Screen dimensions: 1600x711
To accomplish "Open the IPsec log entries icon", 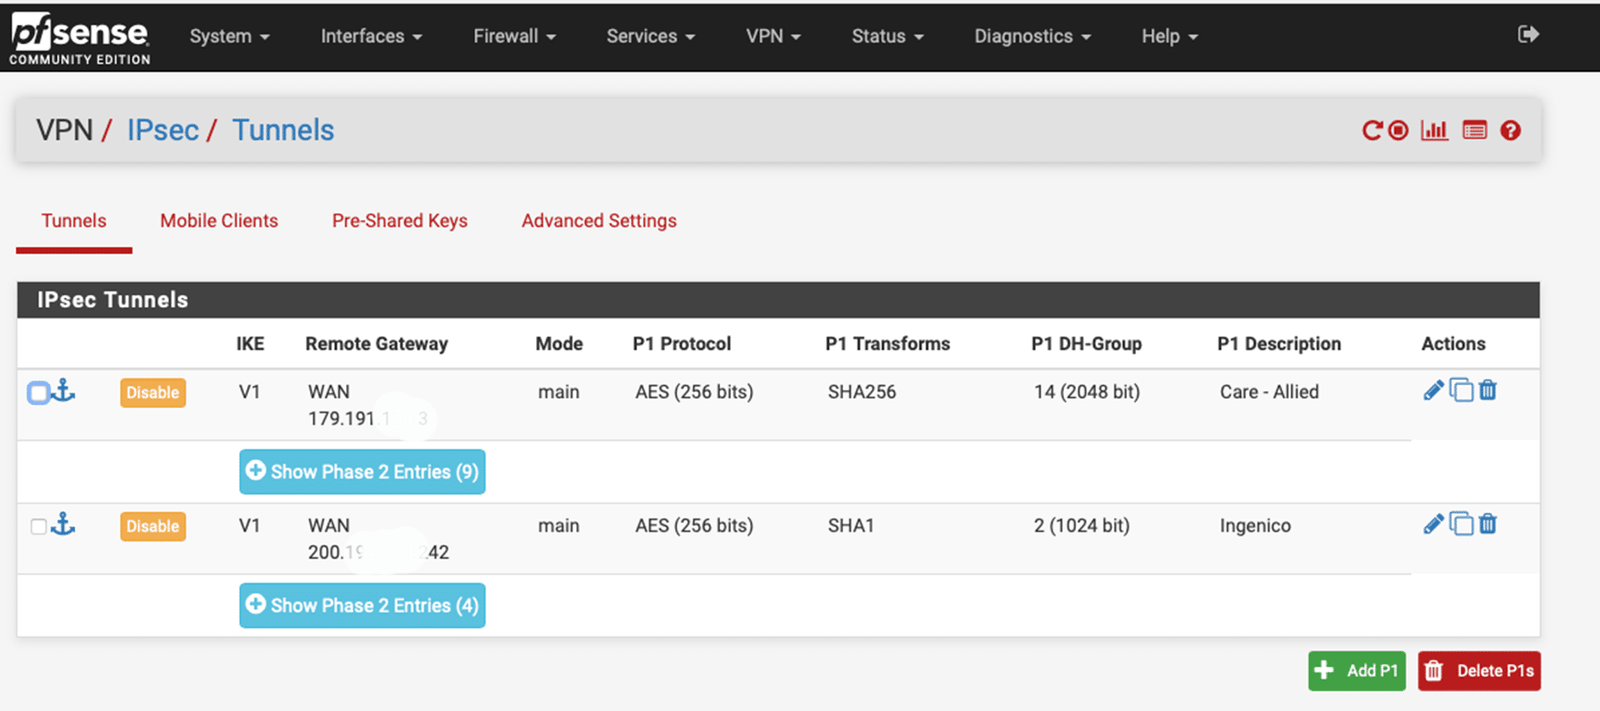I will coord(1474,130).
